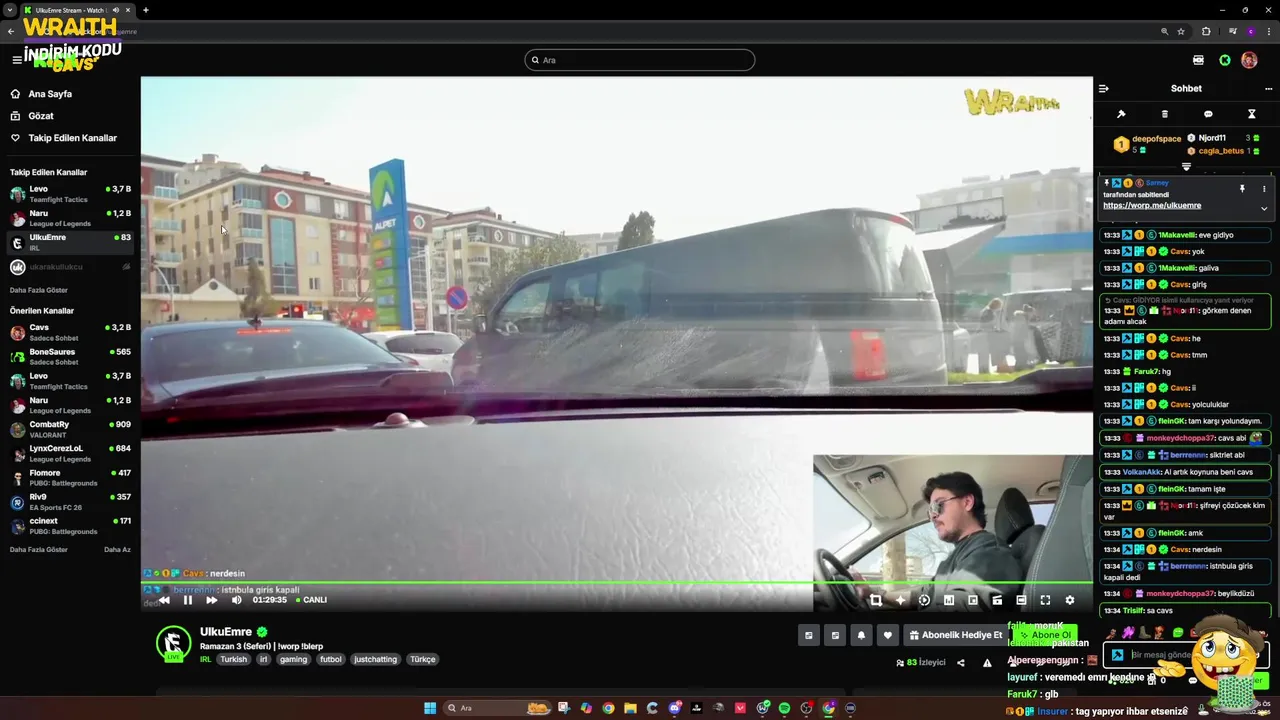Click the gaming tag
The image size is (1280, 720).
[x=293, y=659]
